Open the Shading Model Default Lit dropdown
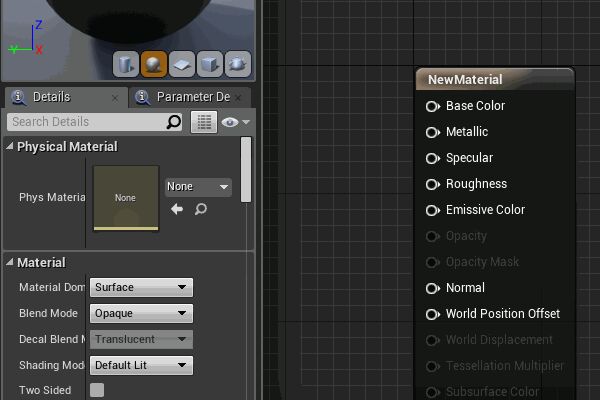The image size is (600, 400). (x=141, y=366)
